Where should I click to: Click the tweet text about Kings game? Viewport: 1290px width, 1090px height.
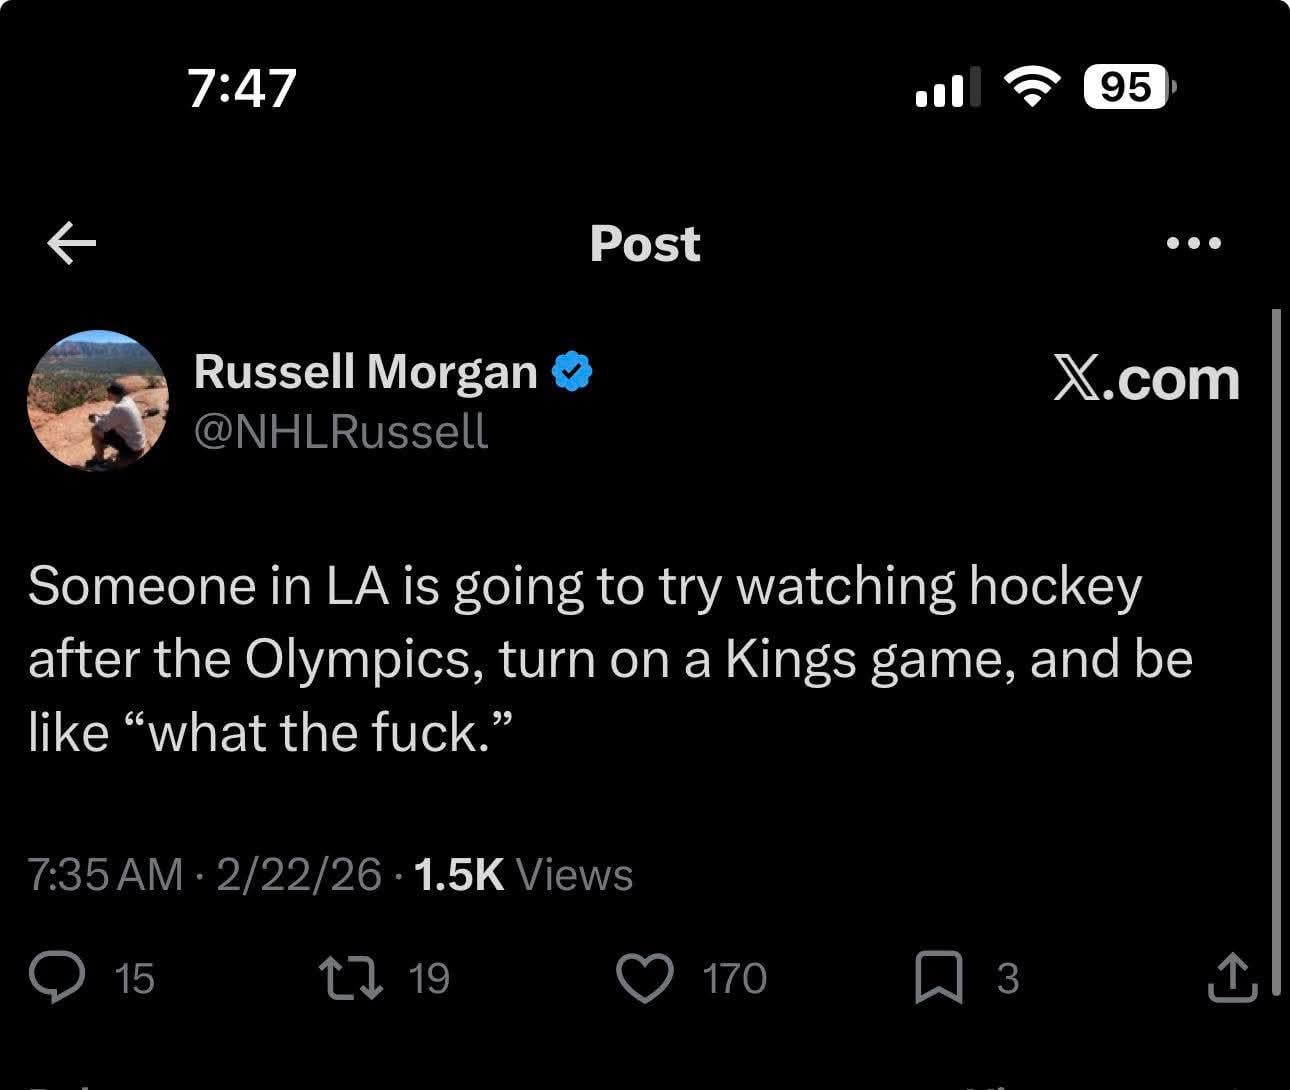(610, 659)
